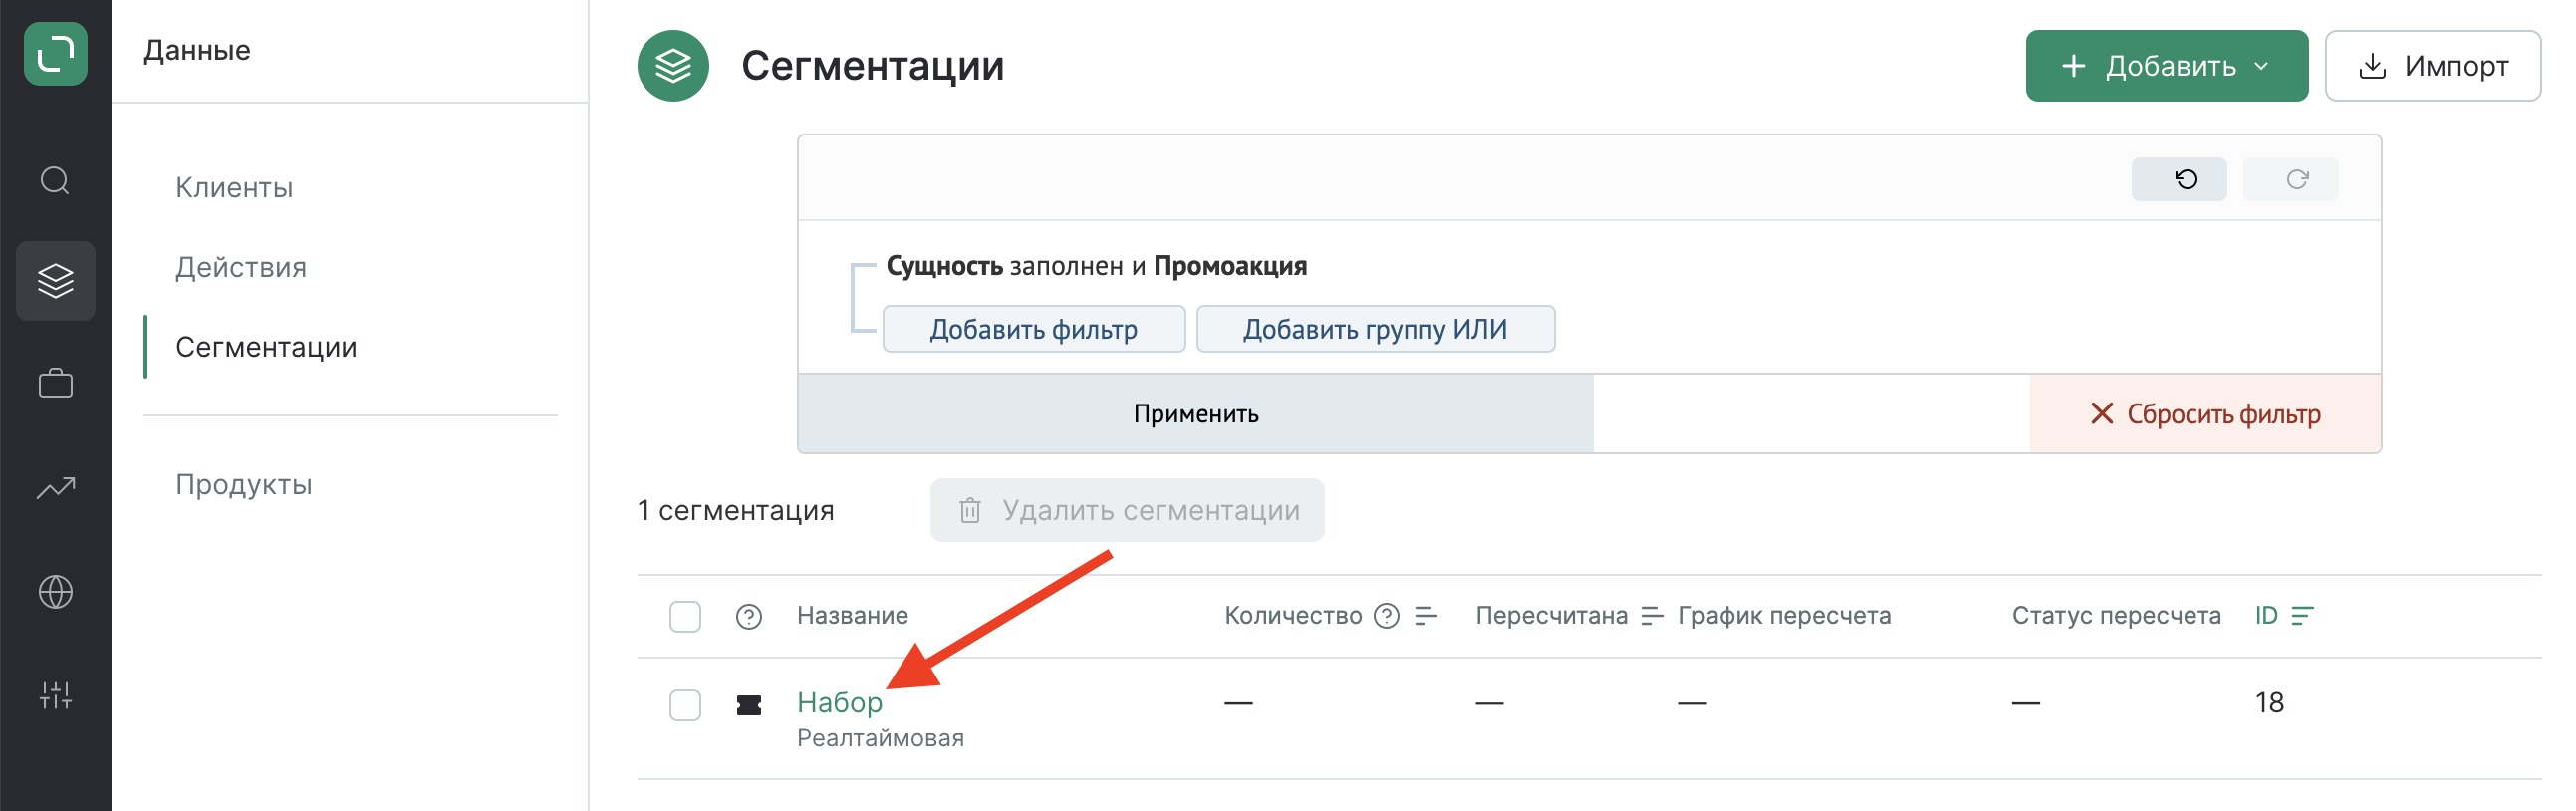Sort by ID using the green sort icon
The image size is (2576, 811).
pos(2302,615)
